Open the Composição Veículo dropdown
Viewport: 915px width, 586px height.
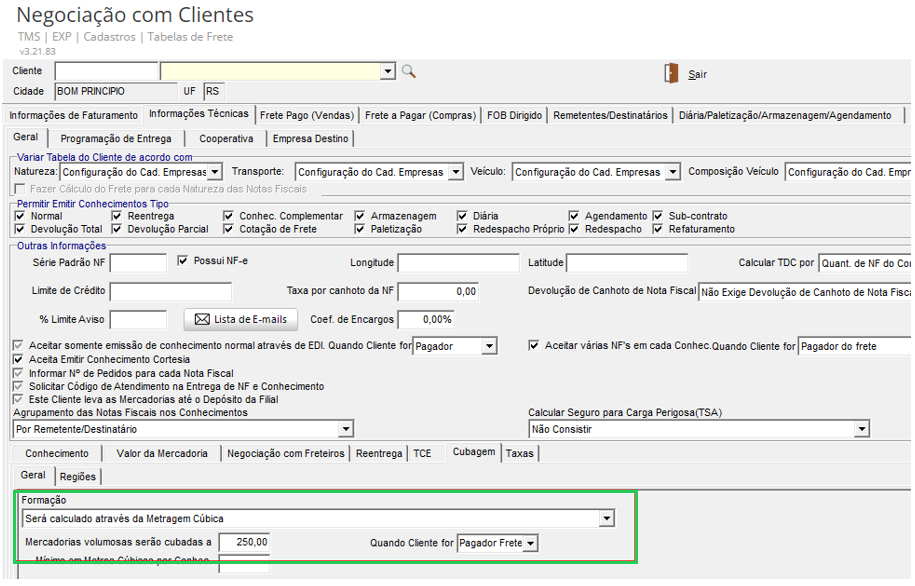[x=848, y=172]
